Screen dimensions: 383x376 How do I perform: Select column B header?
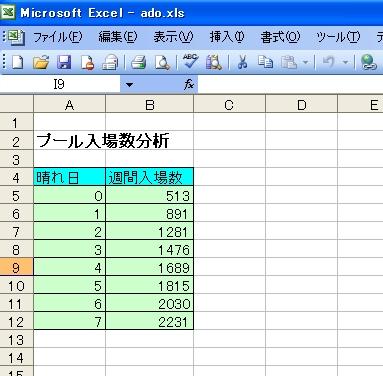(x=150, y=105)
